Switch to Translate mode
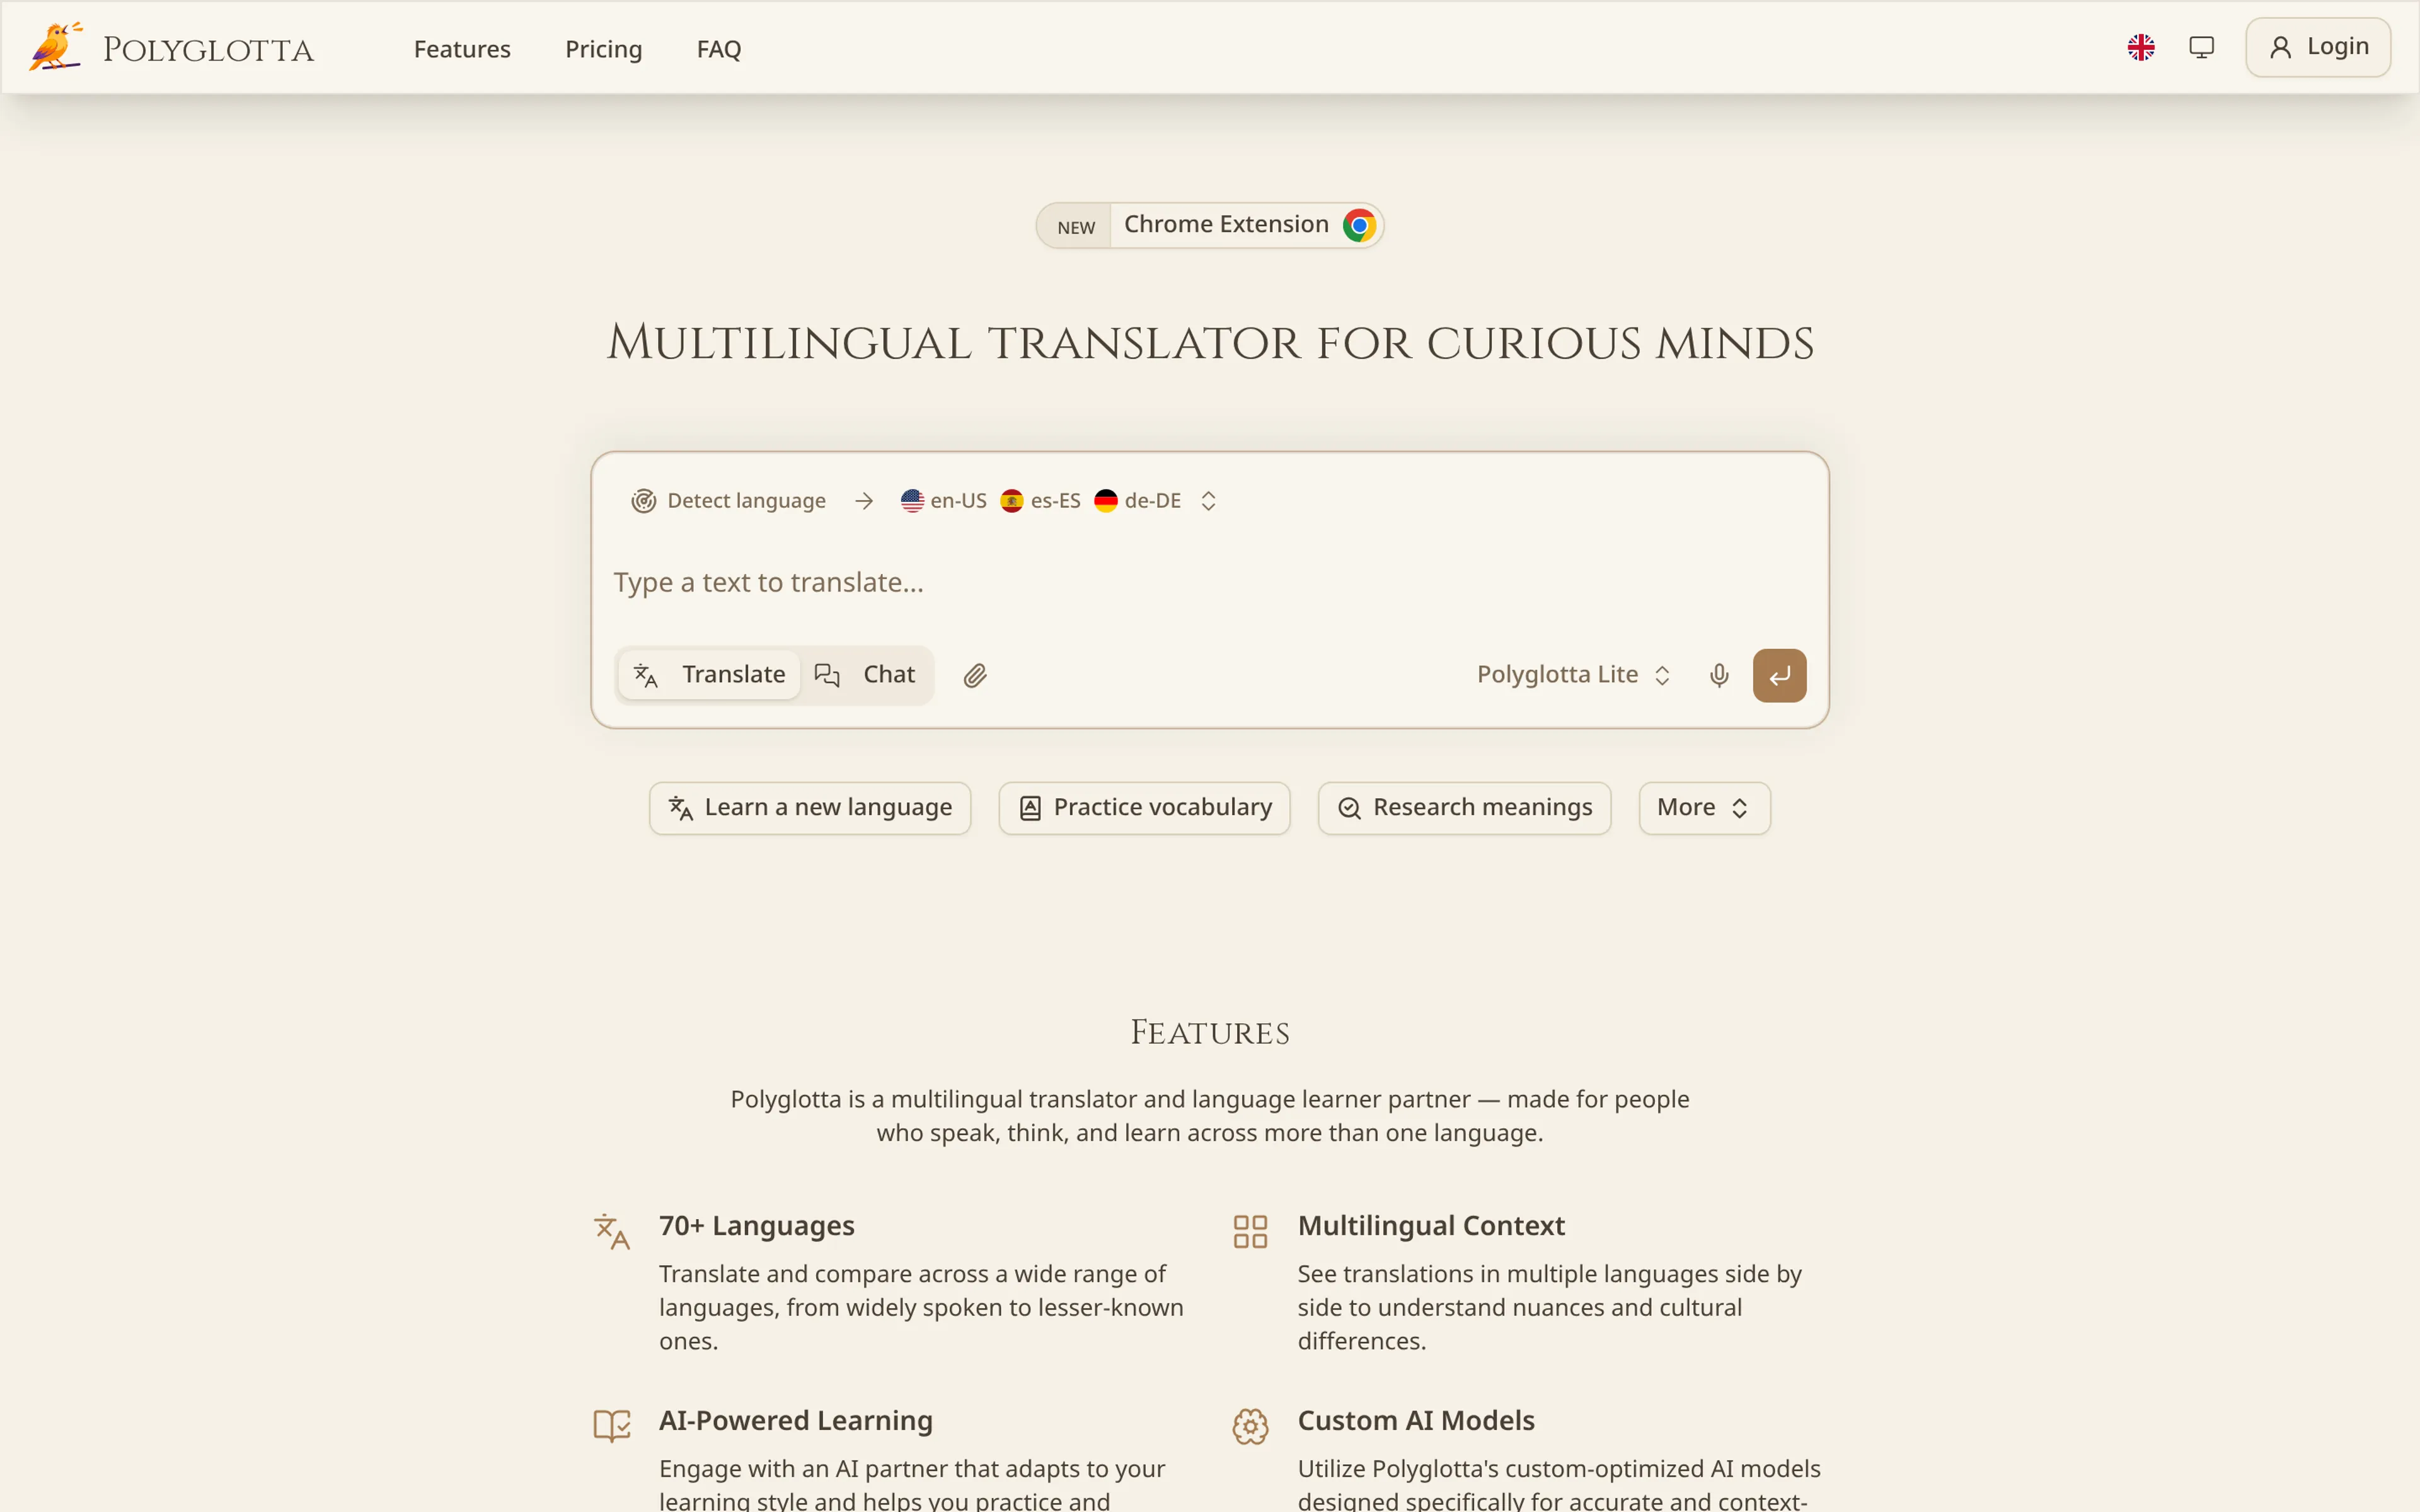The image size is (2420, 1512). pos(709,675)
